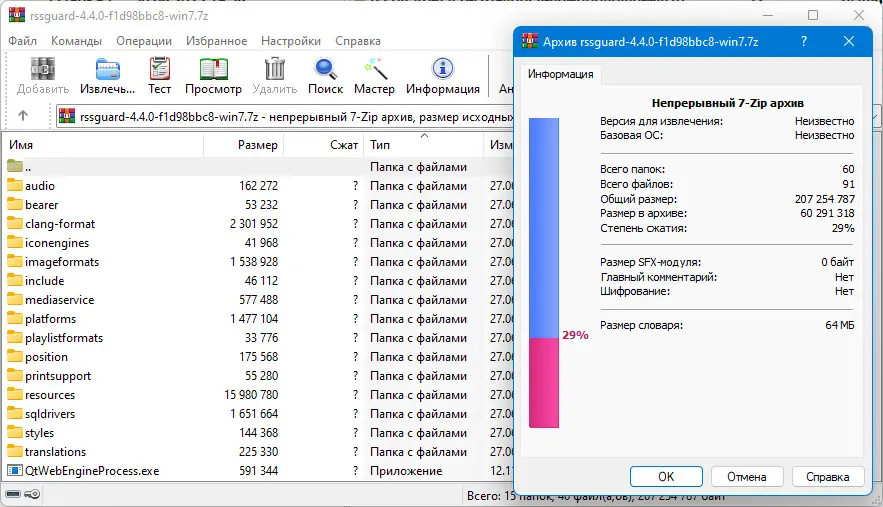The image size is (883, 507).
Task: Click the resources folder icon
Action: pyautogui.click(x=15, y=395)
